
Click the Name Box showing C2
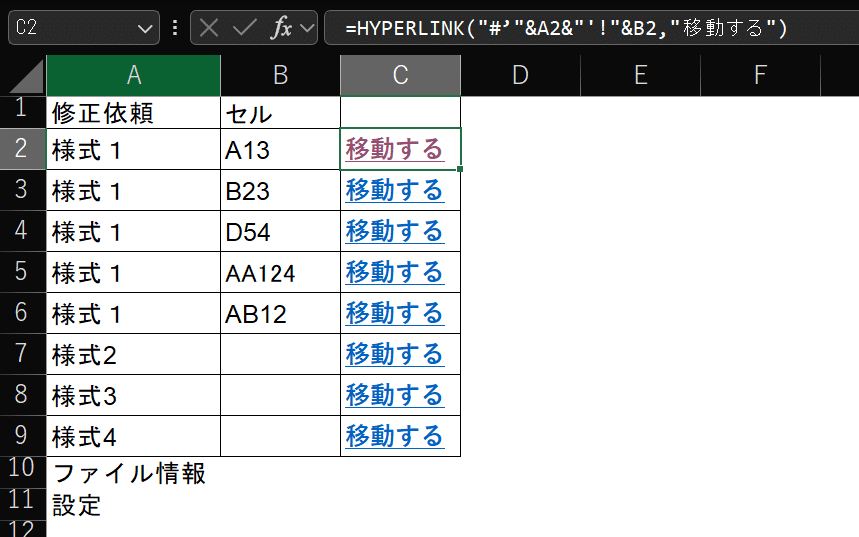click(84, 27)
